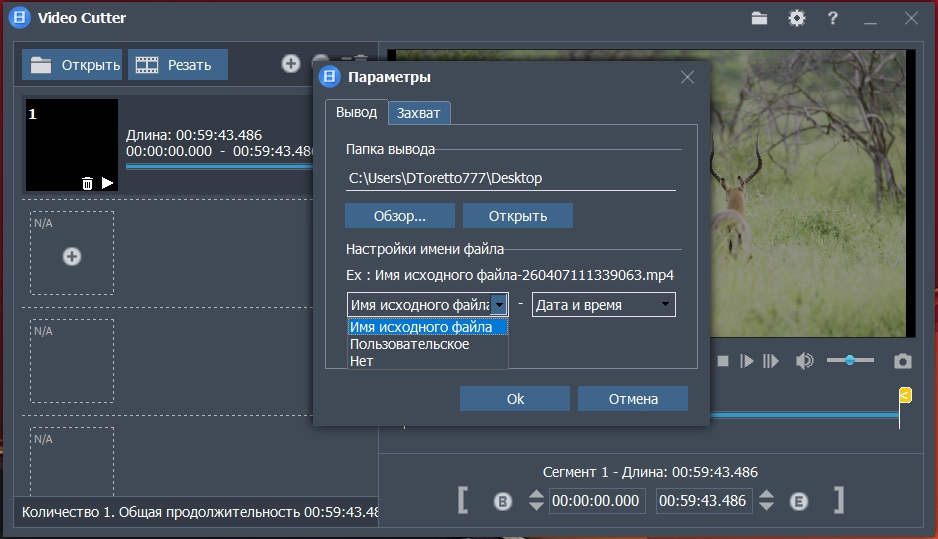The height and width of the screenshot is (539, 938).
Task: Switch to the Вывод tab
Action: click(x=357, y=112)
